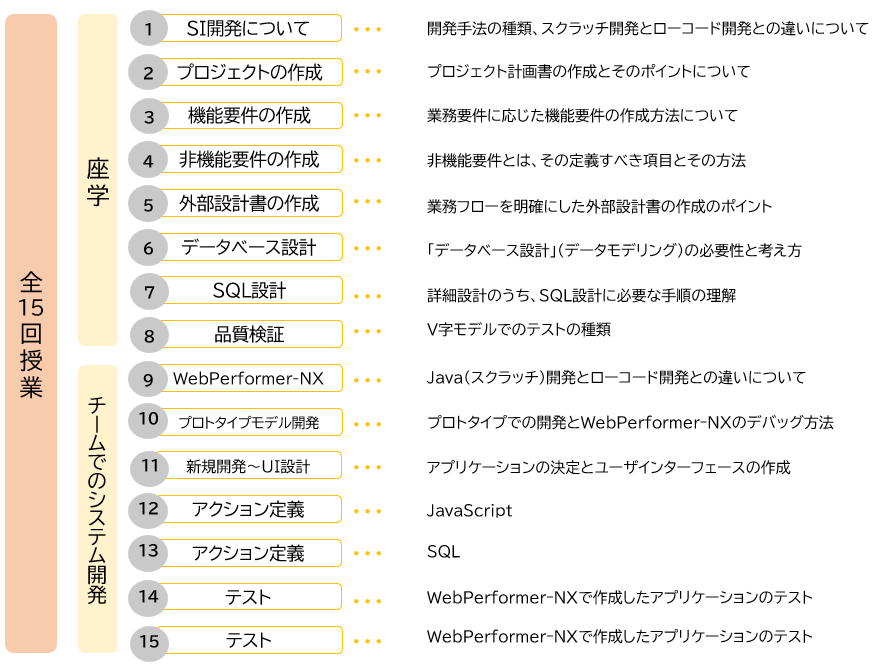This screenshot has width=880, height=670.
Task: Select the number 6 circle badge
Action: [x=149, y=248]
